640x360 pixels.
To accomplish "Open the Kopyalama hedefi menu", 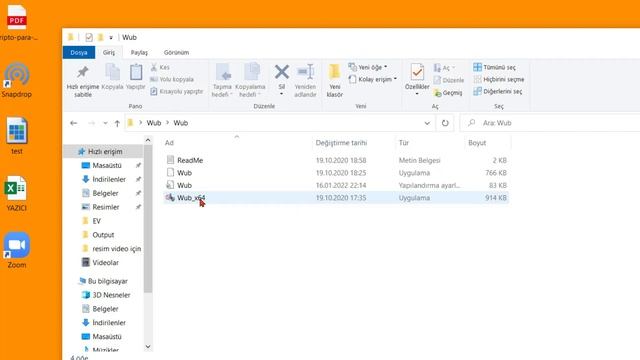I will 250,81.
